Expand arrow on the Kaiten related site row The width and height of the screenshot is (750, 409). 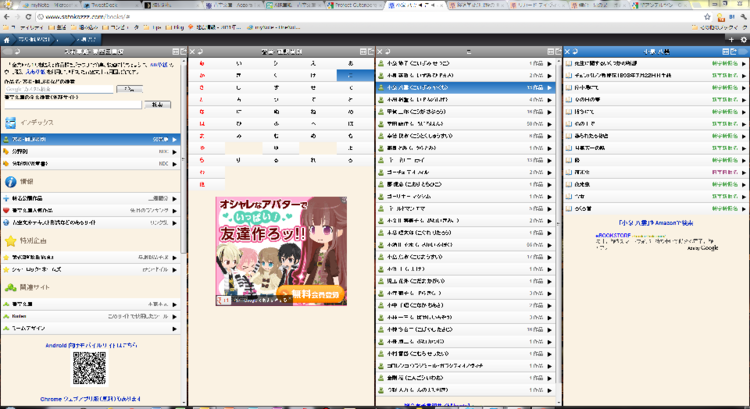coord(175,317)
